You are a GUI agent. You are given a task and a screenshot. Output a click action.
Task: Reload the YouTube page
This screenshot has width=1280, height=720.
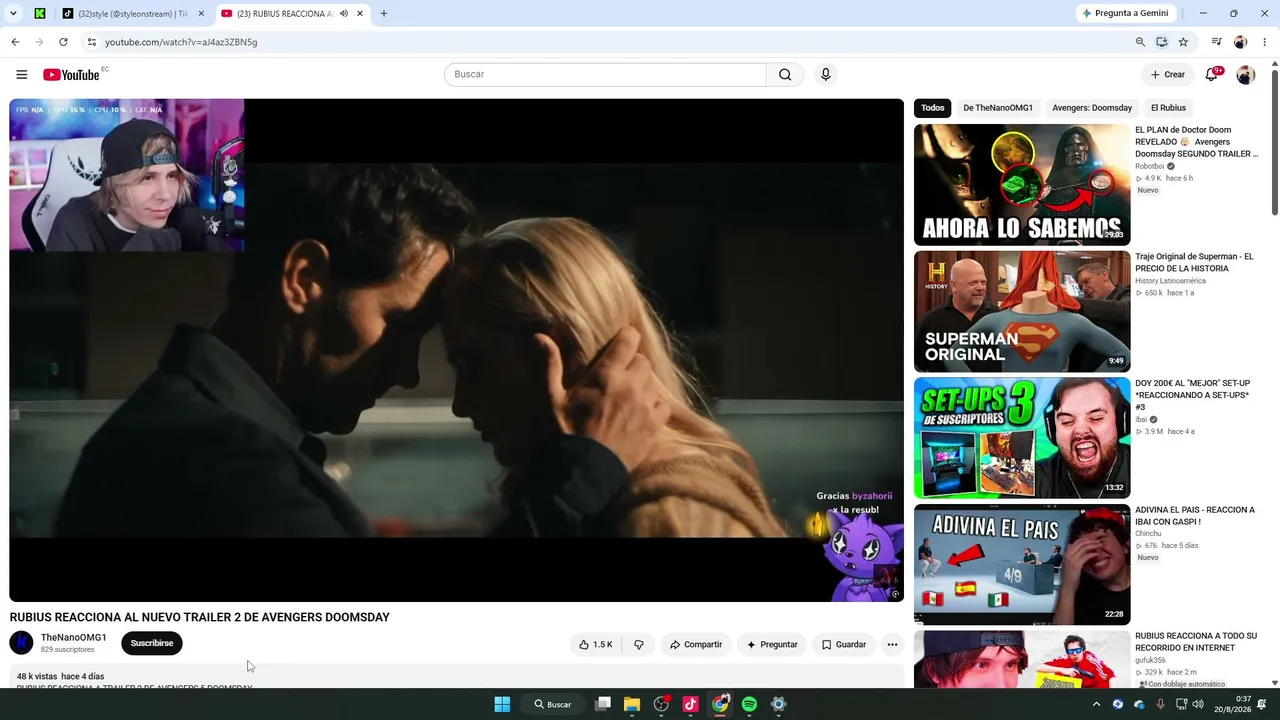[63, 42]
